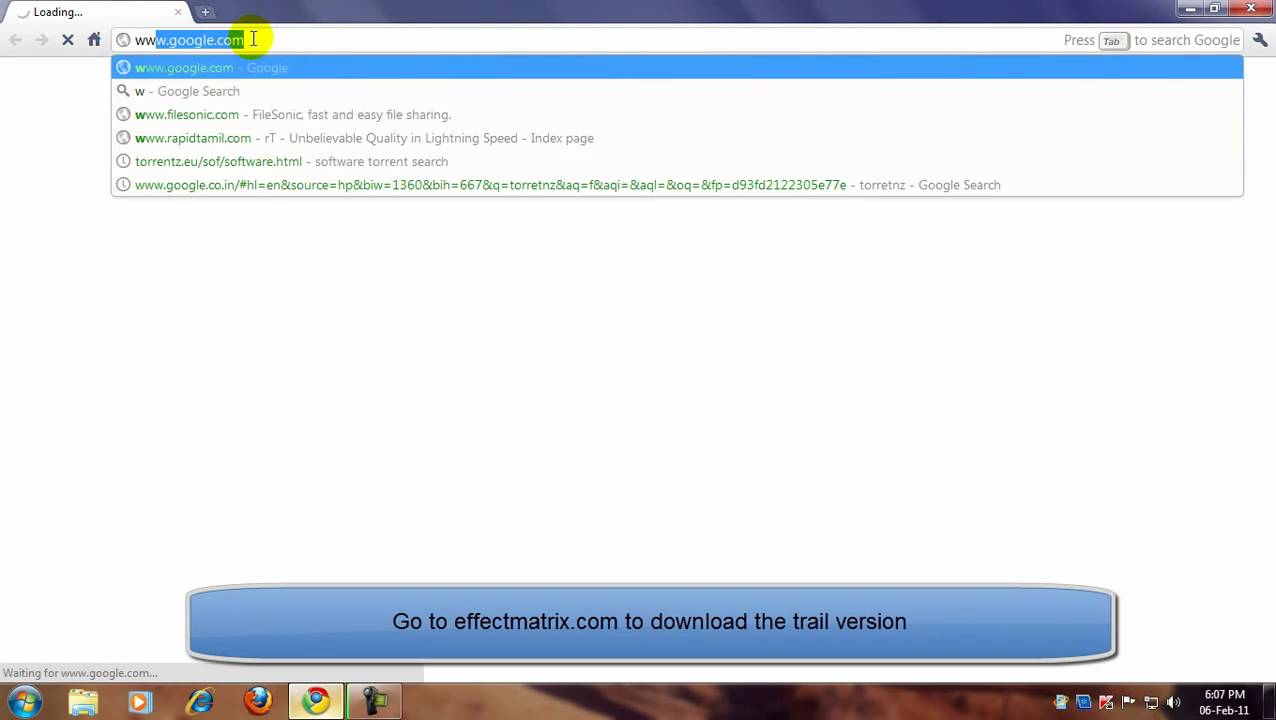Open the volume speaker control
This screenshot has height=720, width=1276.
click(x=1174, y=703)
